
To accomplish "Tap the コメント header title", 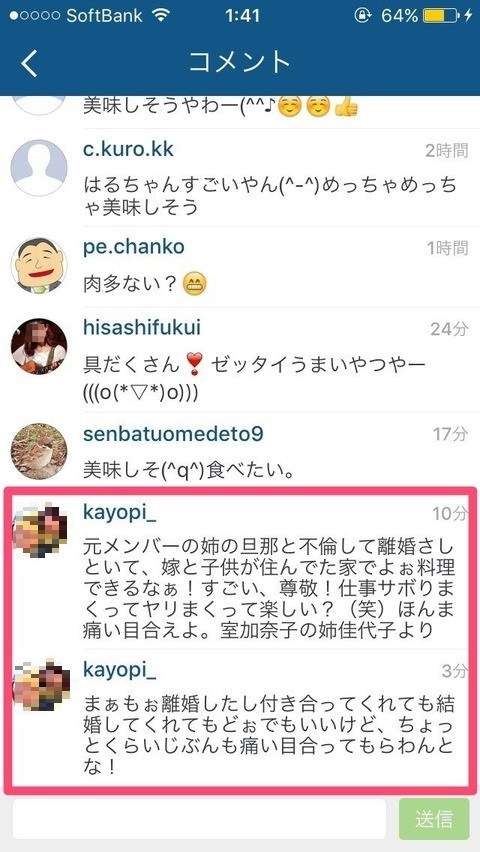I will tap(240, 63).
